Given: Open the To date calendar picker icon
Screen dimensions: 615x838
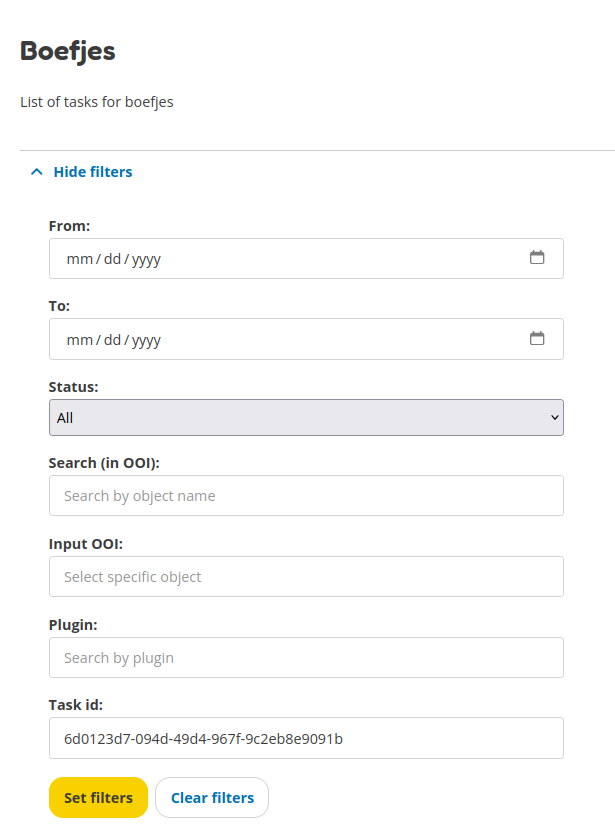Looking at the screenshot, I should click(x=537, y=339).
